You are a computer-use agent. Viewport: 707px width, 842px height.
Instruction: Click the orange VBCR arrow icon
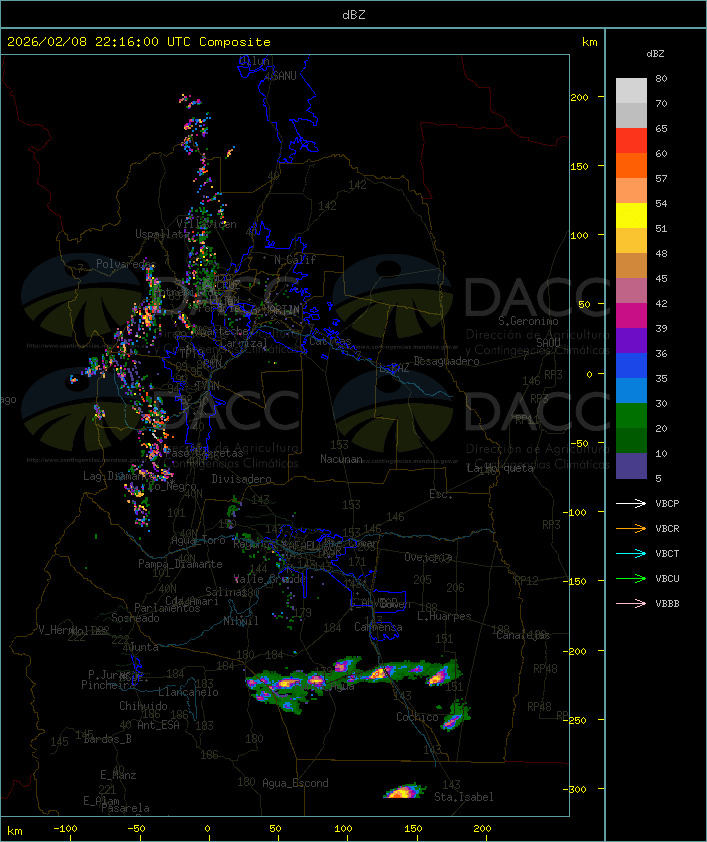point(631,528)
